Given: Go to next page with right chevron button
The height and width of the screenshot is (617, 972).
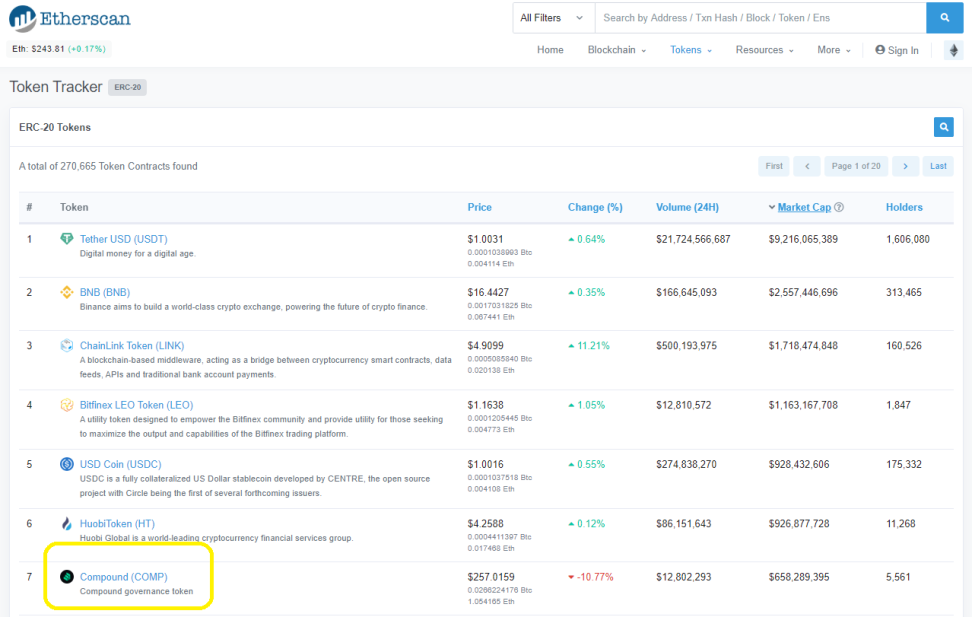Looking at the screenshot, I should click(905, 166).
